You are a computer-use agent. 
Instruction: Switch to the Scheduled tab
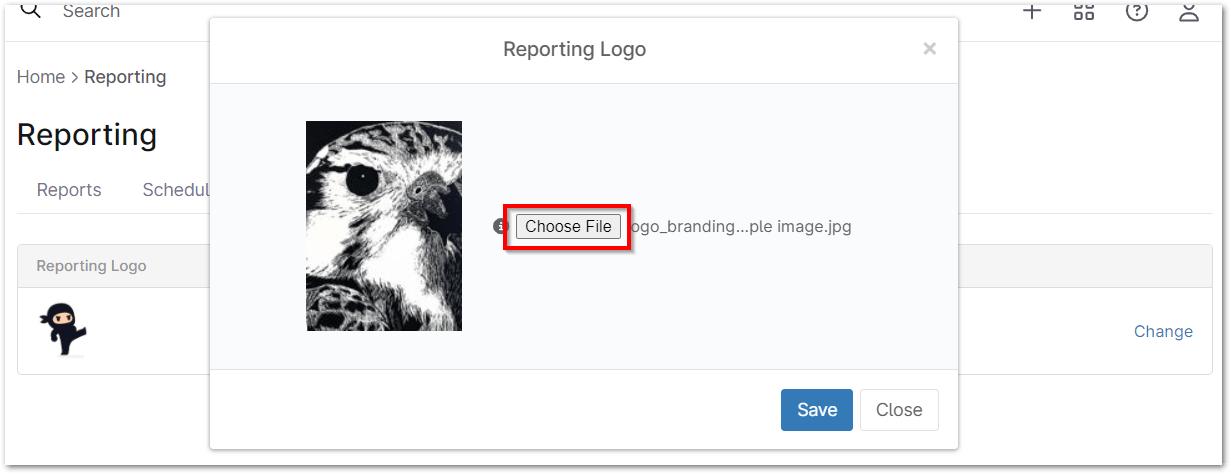coord(176,190)
